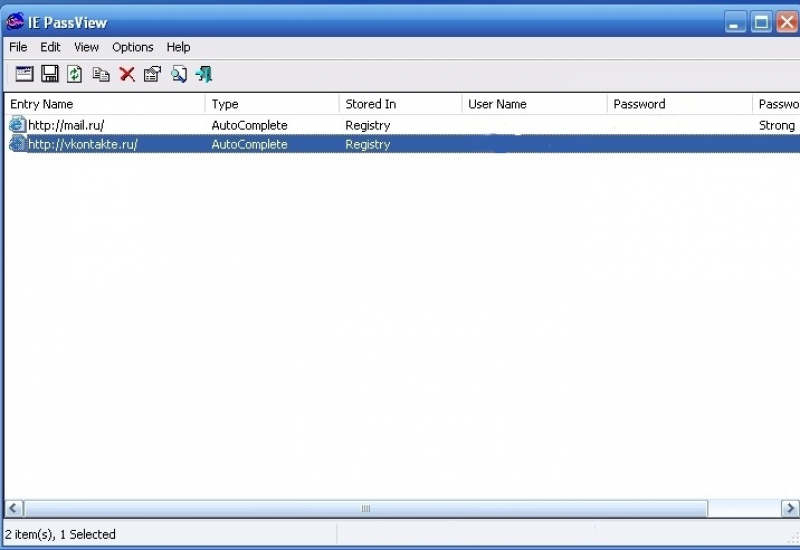Viewport: 800px width, 550px height.
Task: Click the cut-off Password Strength column header
Action: (x=777, y=104)
